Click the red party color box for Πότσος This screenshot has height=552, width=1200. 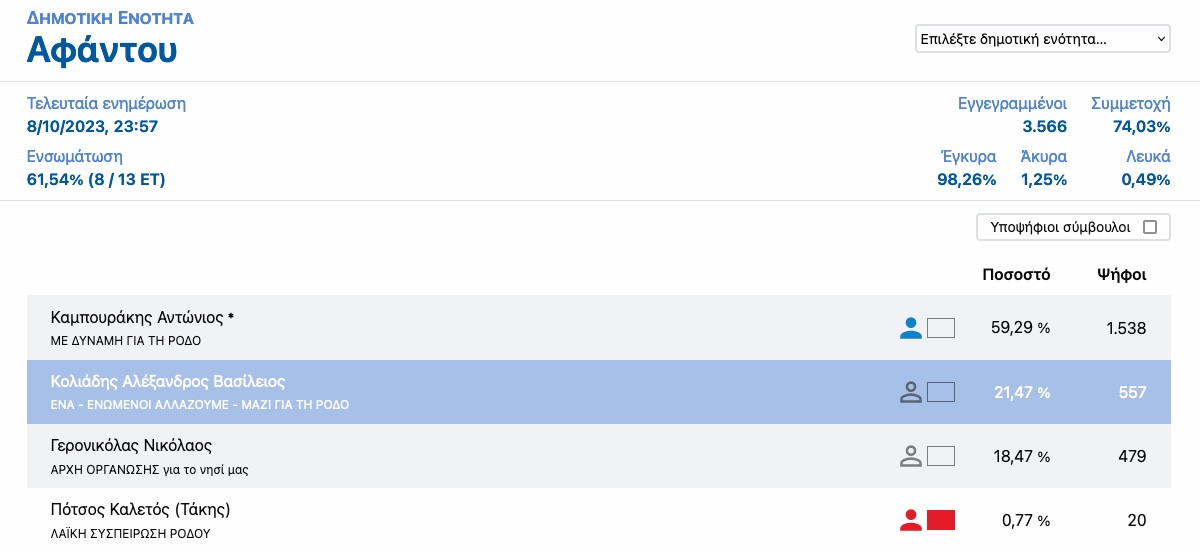point(941,520)
